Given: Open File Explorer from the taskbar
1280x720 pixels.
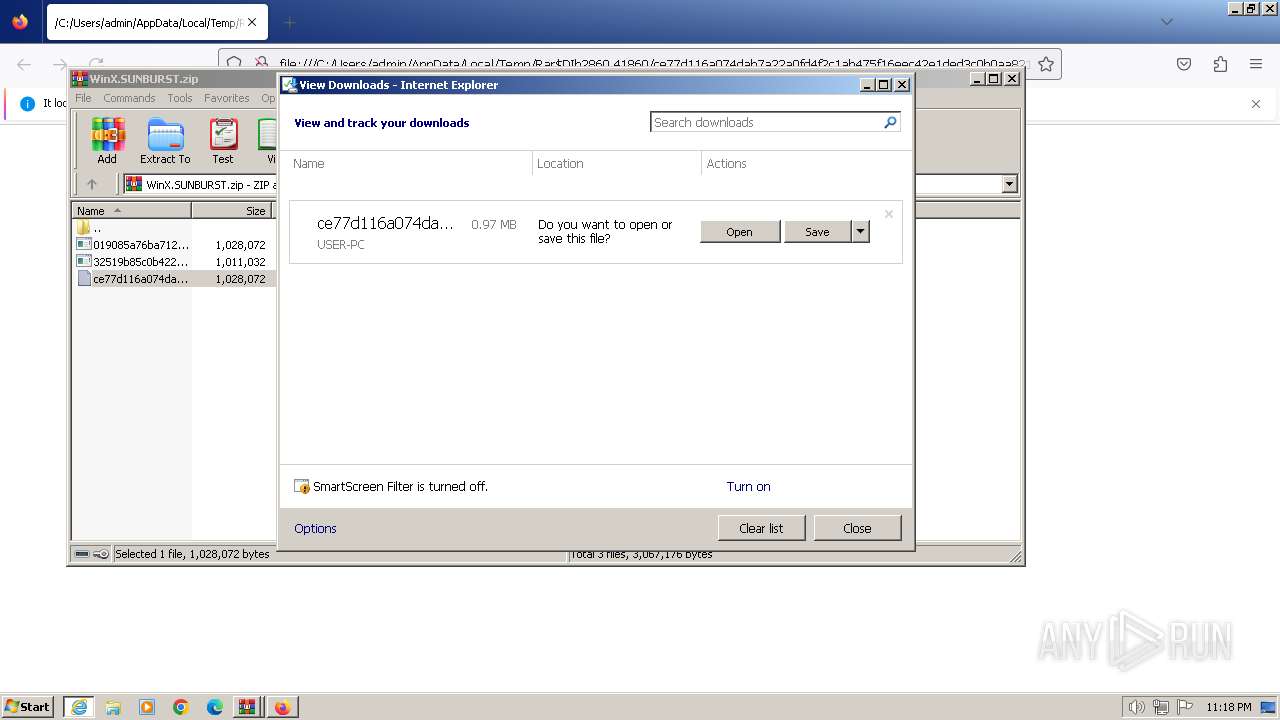Looking at the screenshot, I should point(113,707).
